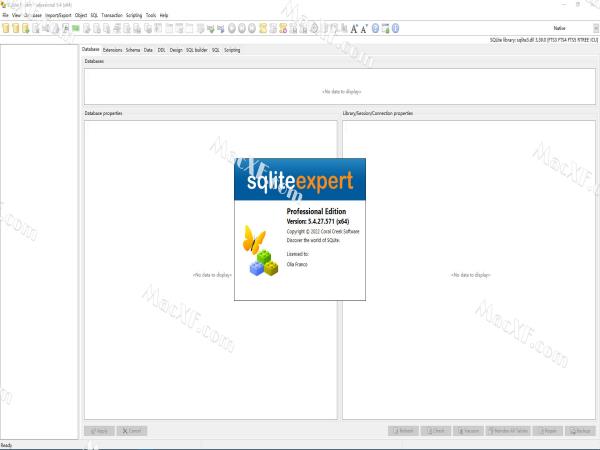The width and height of the screenshot is (600, 450).
Task: Click the green rectangle toolbar icon
Action: pyautogui.click(x=76, y=28)
